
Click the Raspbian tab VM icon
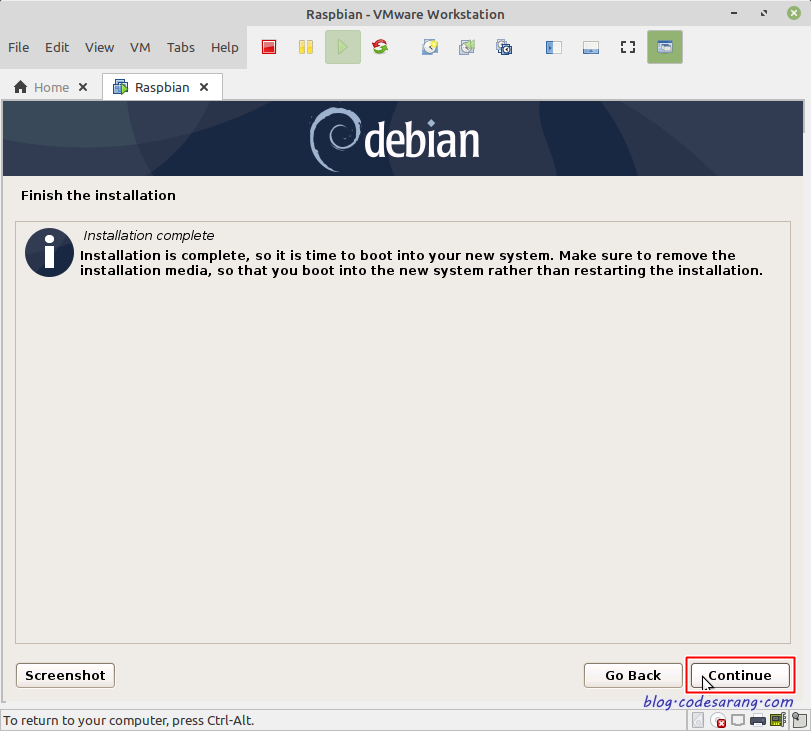click(x=121, y=87)
